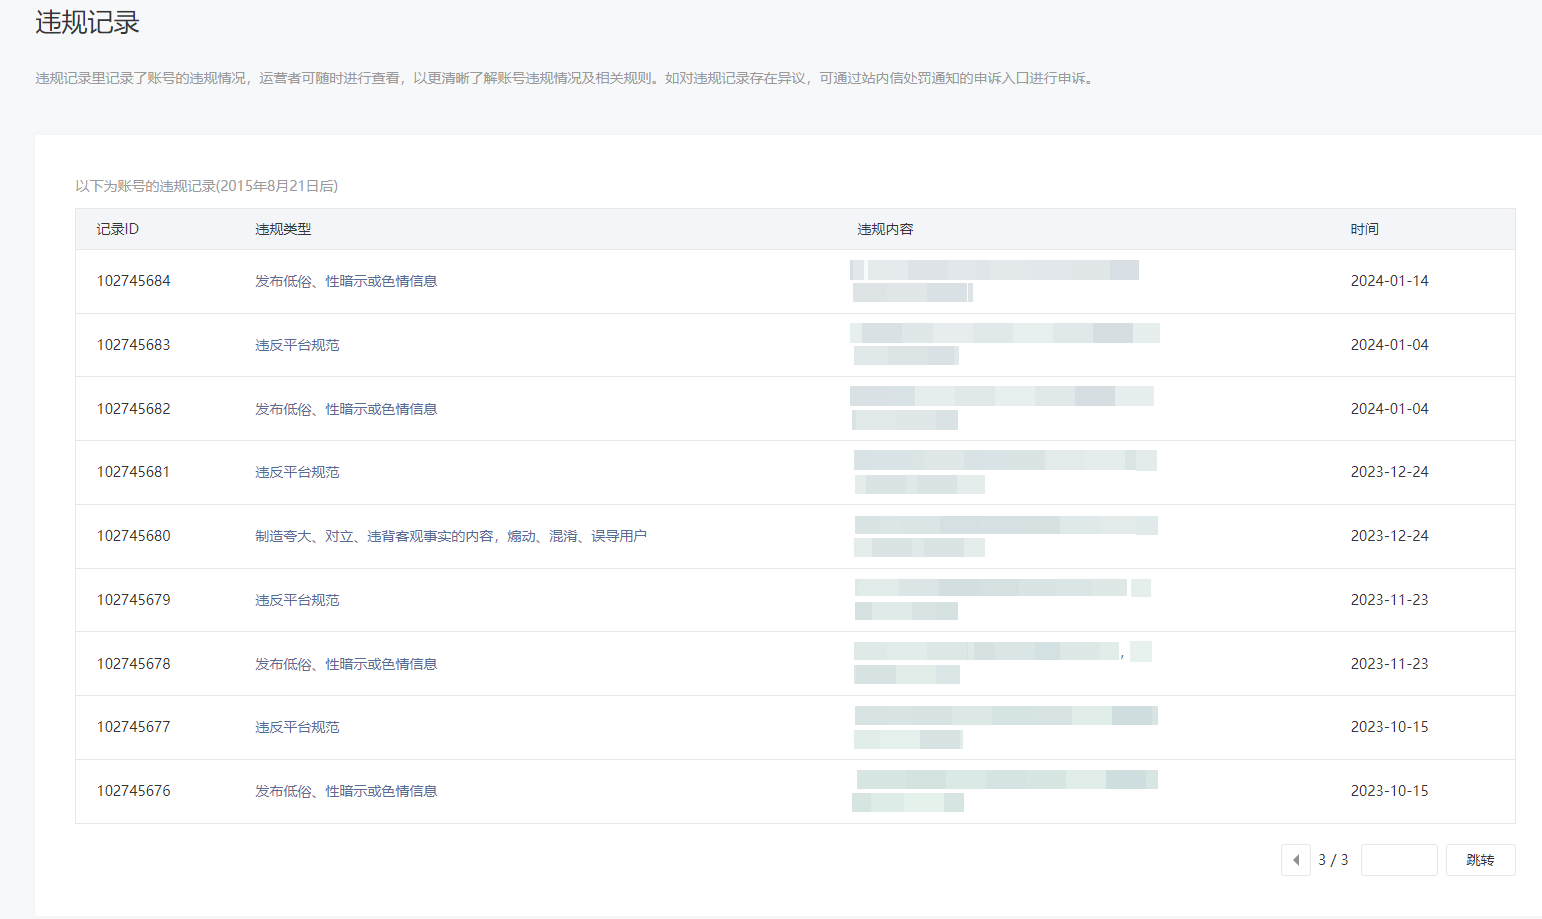Click the 3 / 3 page indicator
1542x919 pixels.
coord(1333,860)
